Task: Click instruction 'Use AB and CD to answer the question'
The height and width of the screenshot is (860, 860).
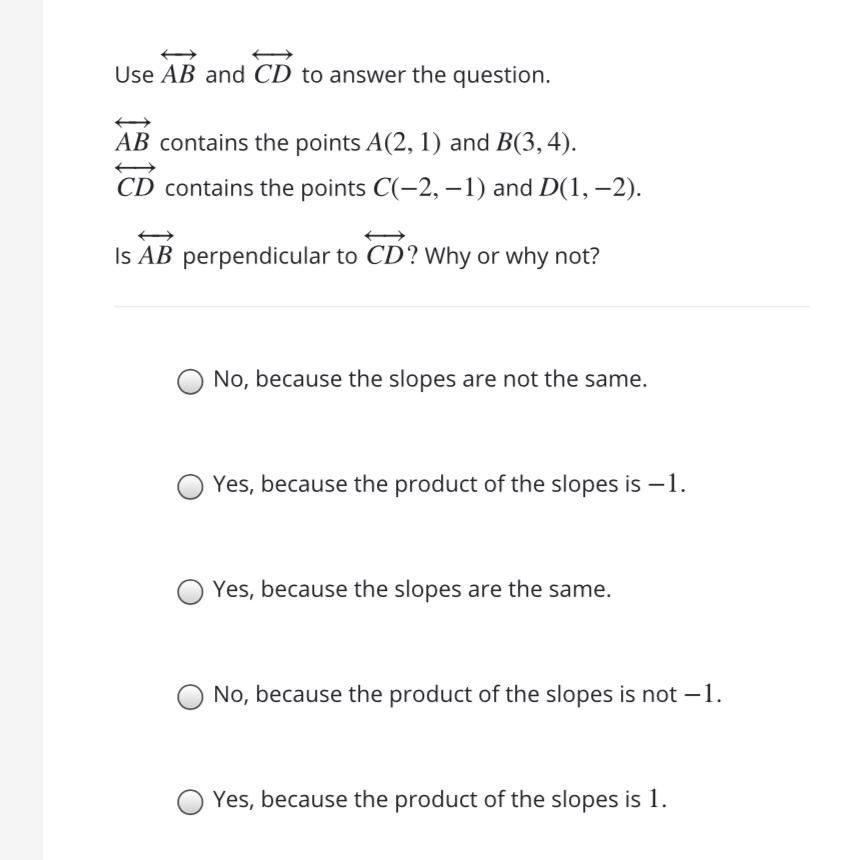Action: click(332, 75)
